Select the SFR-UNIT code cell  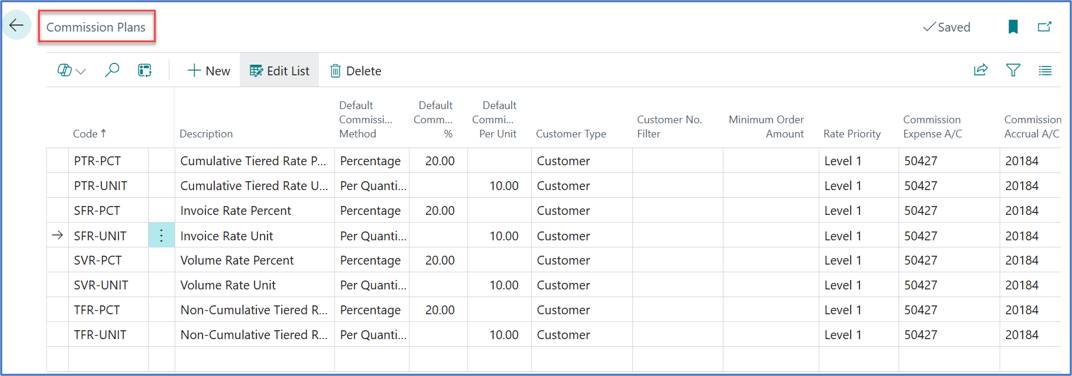[108, 236]
